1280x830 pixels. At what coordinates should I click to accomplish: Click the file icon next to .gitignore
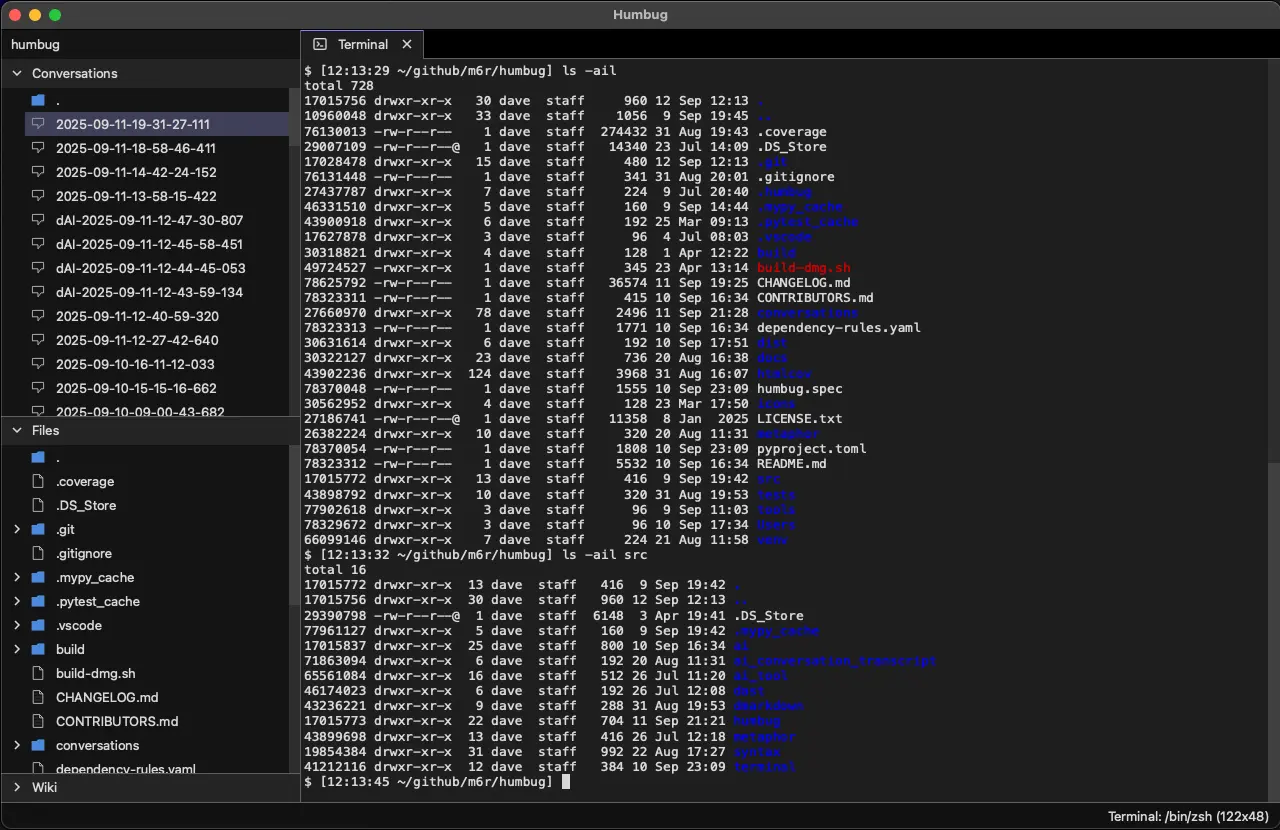coord(38,553)
